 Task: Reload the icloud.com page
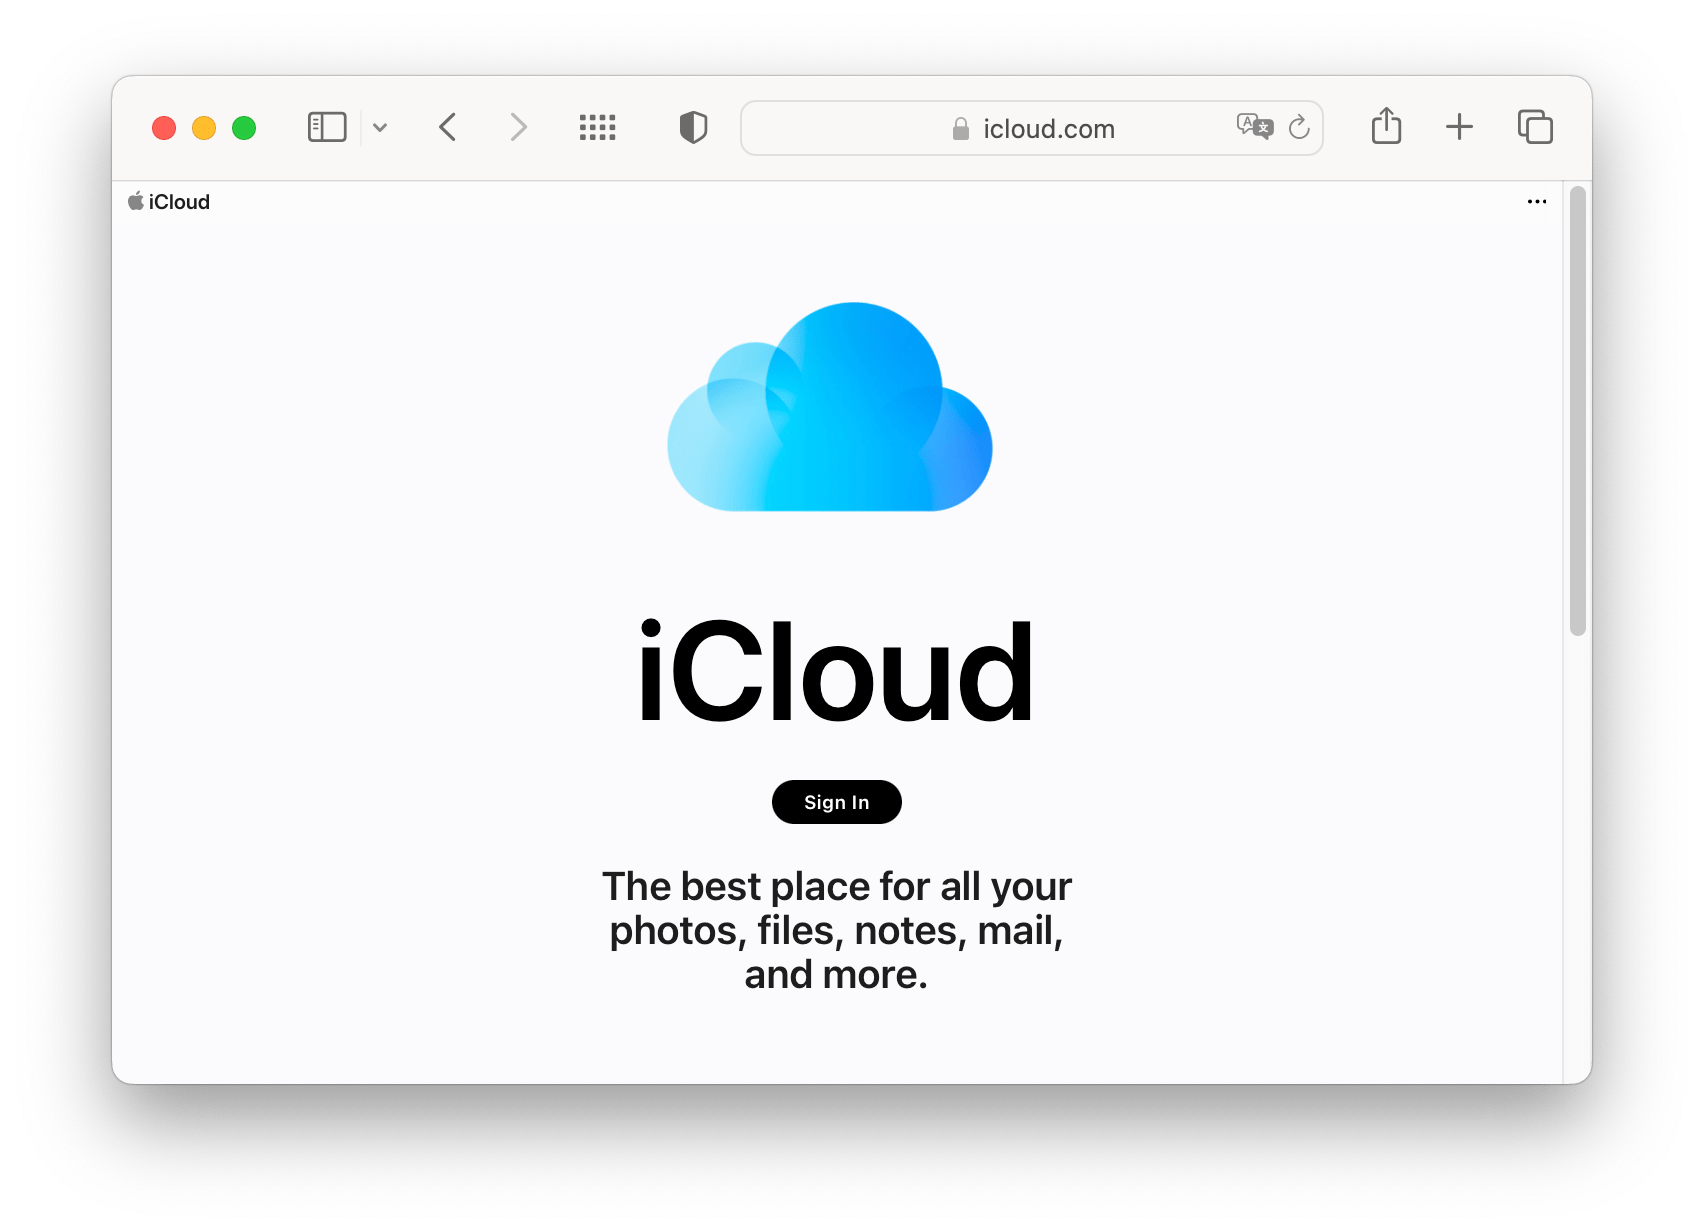point(1299,127)
